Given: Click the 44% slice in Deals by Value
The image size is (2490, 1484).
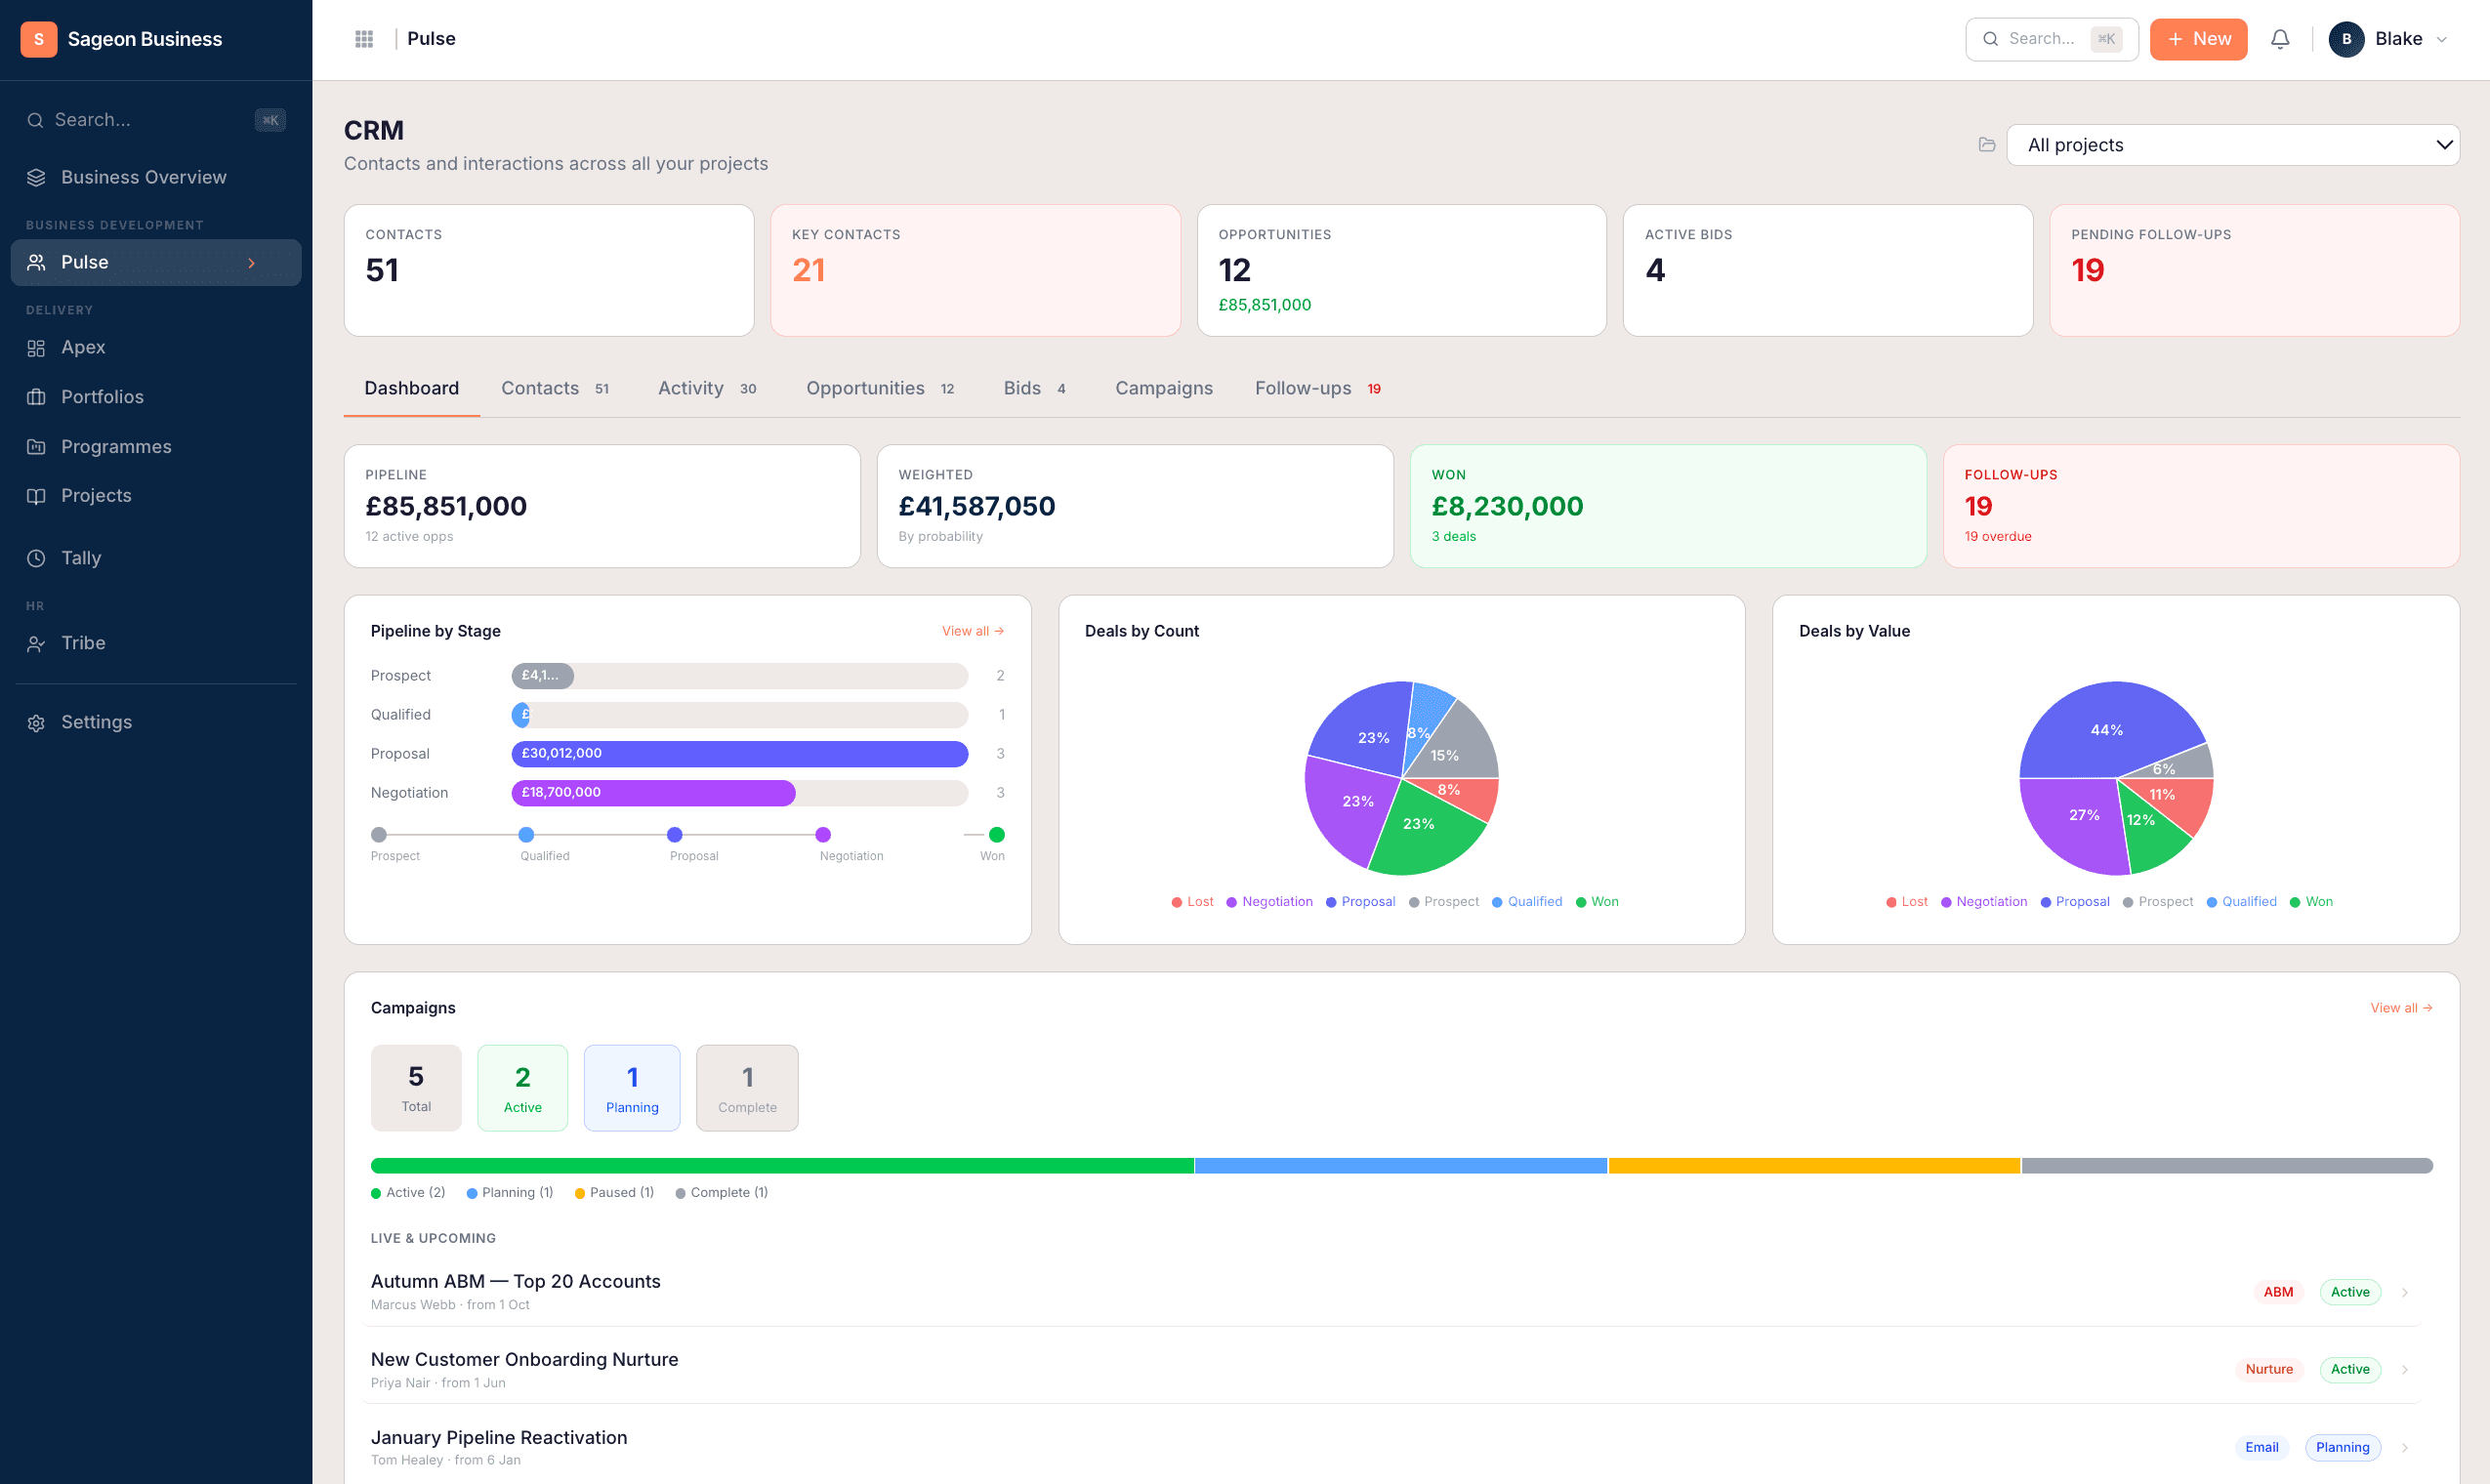Looking at the screenshot, I should (2106, 731).
